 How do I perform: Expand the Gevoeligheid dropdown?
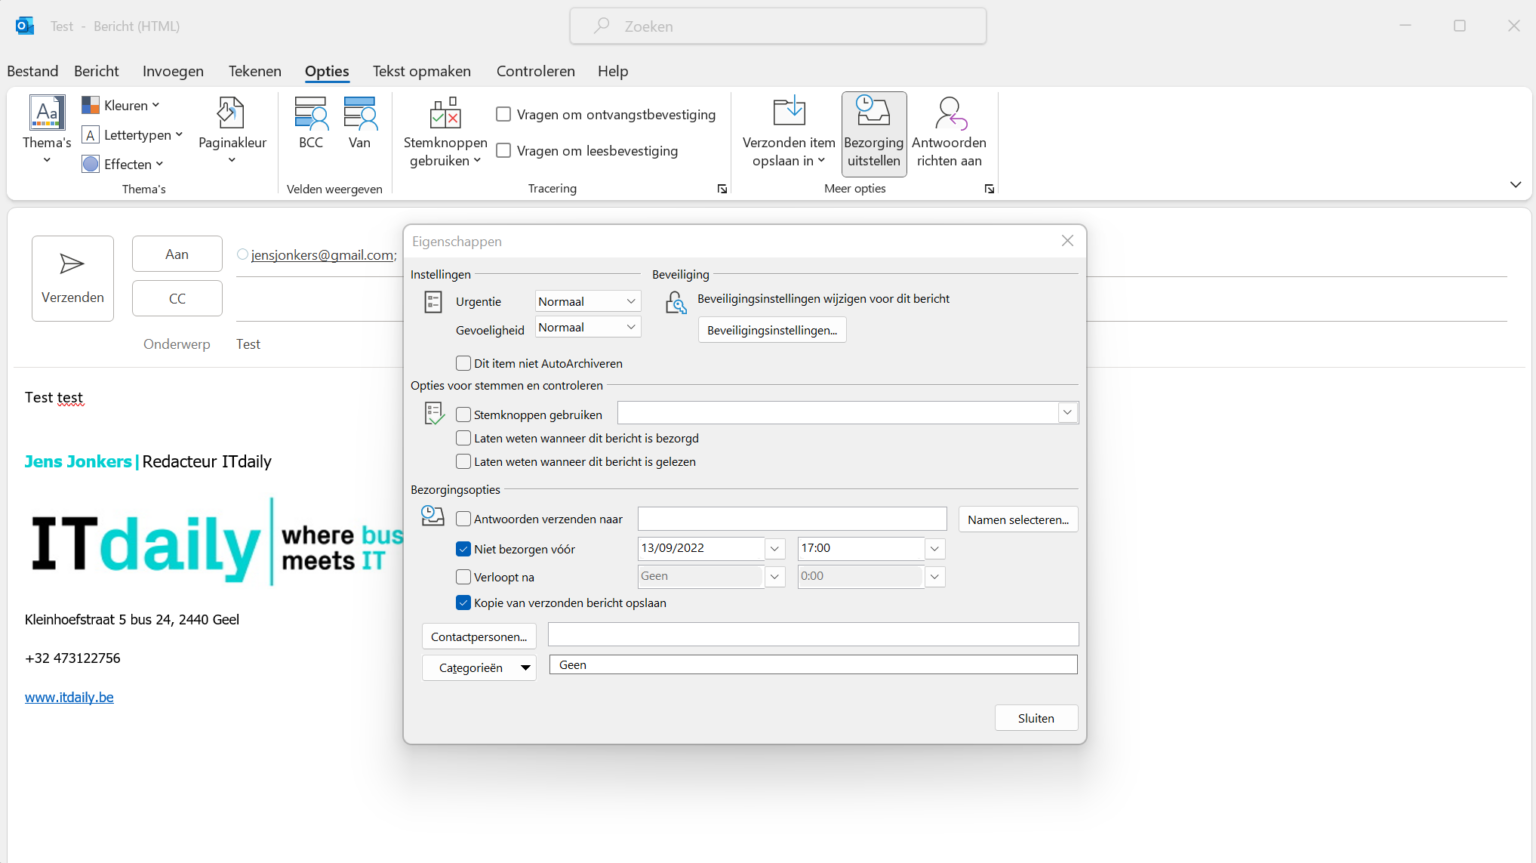click(631, 327)
